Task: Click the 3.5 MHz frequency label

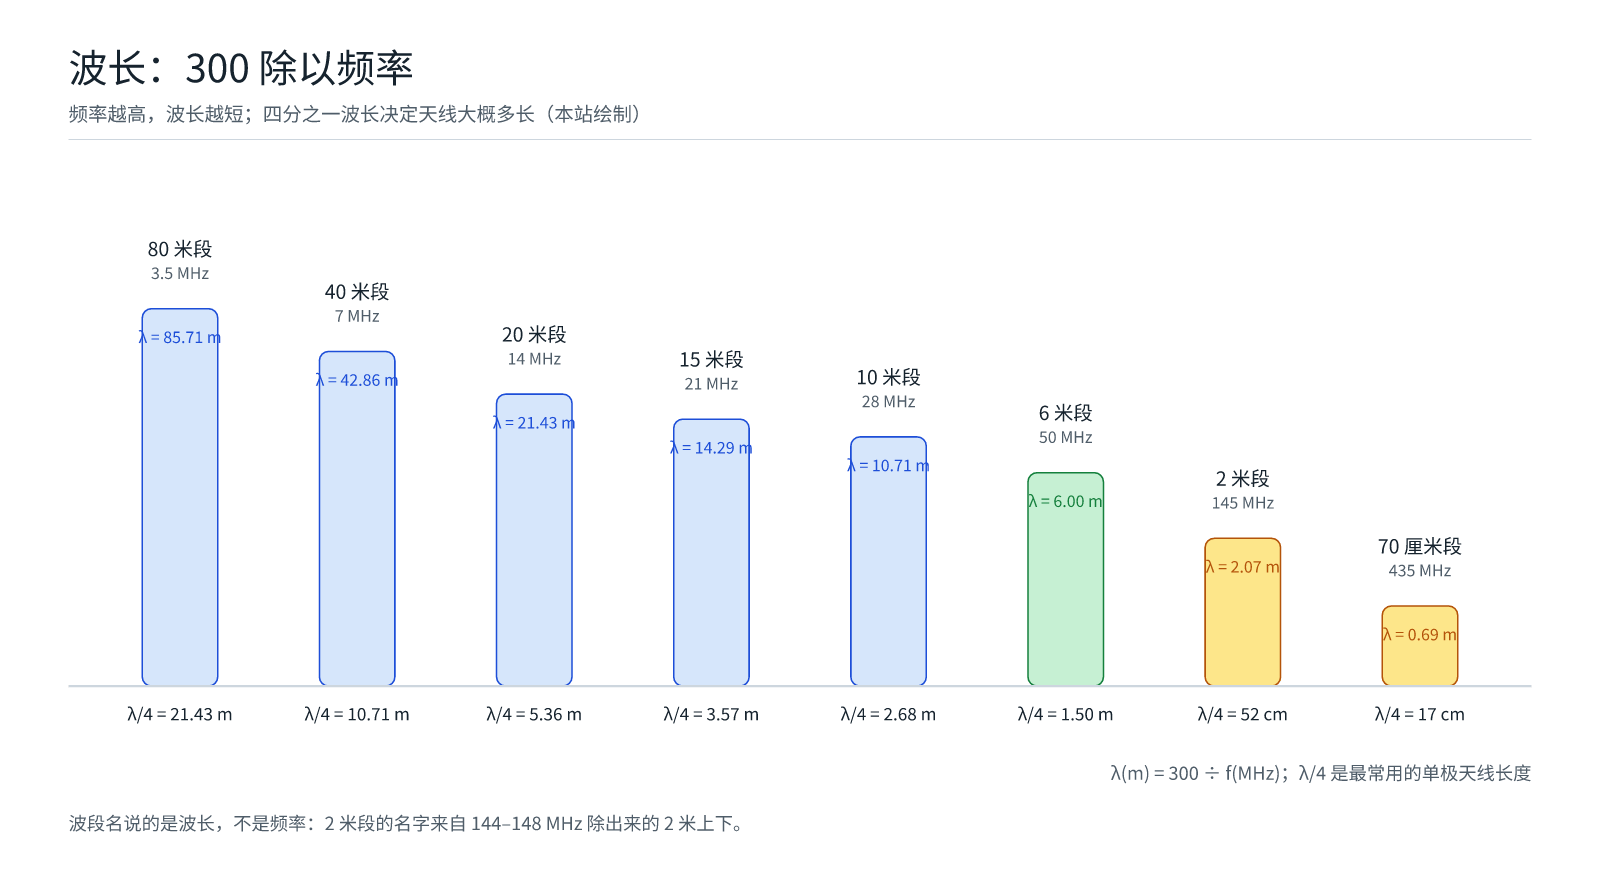Action: [x=180, y=273]
